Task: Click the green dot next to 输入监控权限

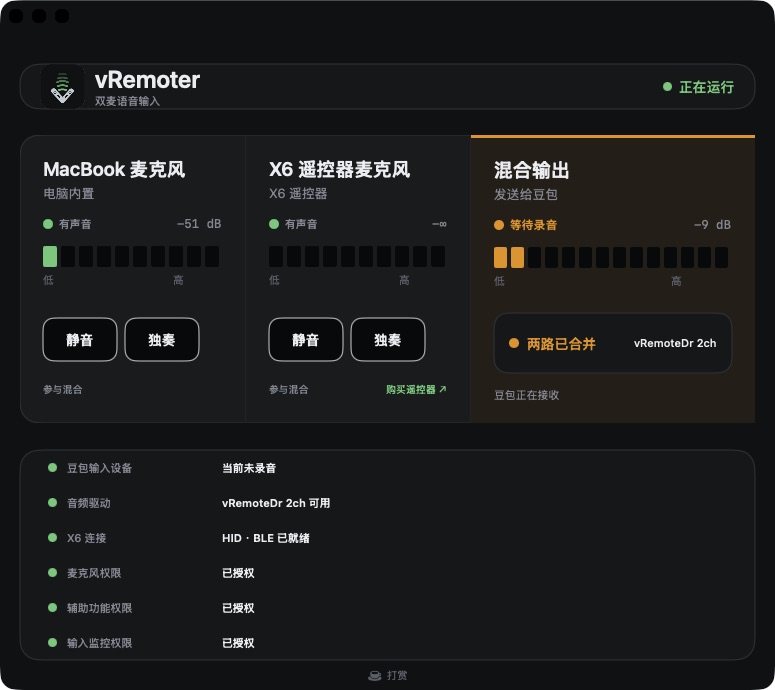Action: [52, 643]
